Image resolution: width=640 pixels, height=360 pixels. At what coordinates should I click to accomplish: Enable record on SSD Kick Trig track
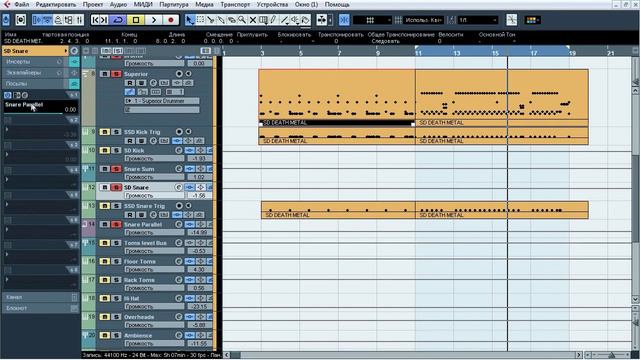[x=179, y=132]
